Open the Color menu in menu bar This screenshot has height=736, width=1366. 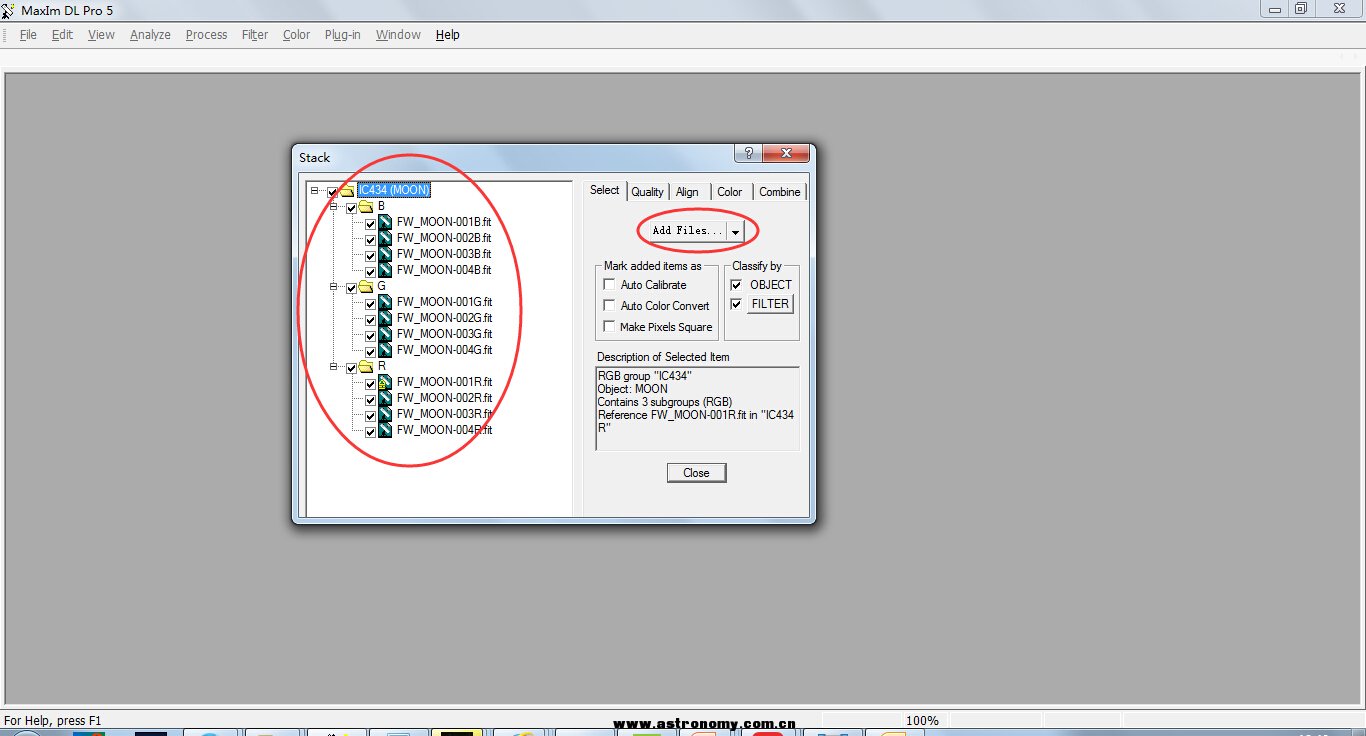tap(296, 34)
